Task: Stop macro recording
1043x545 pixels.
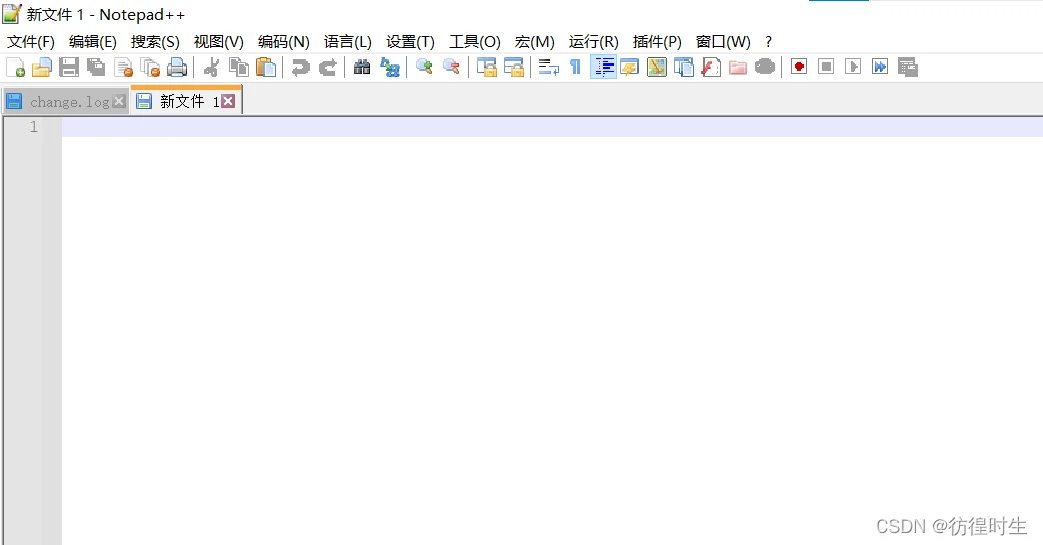Action: coord(826,67)
